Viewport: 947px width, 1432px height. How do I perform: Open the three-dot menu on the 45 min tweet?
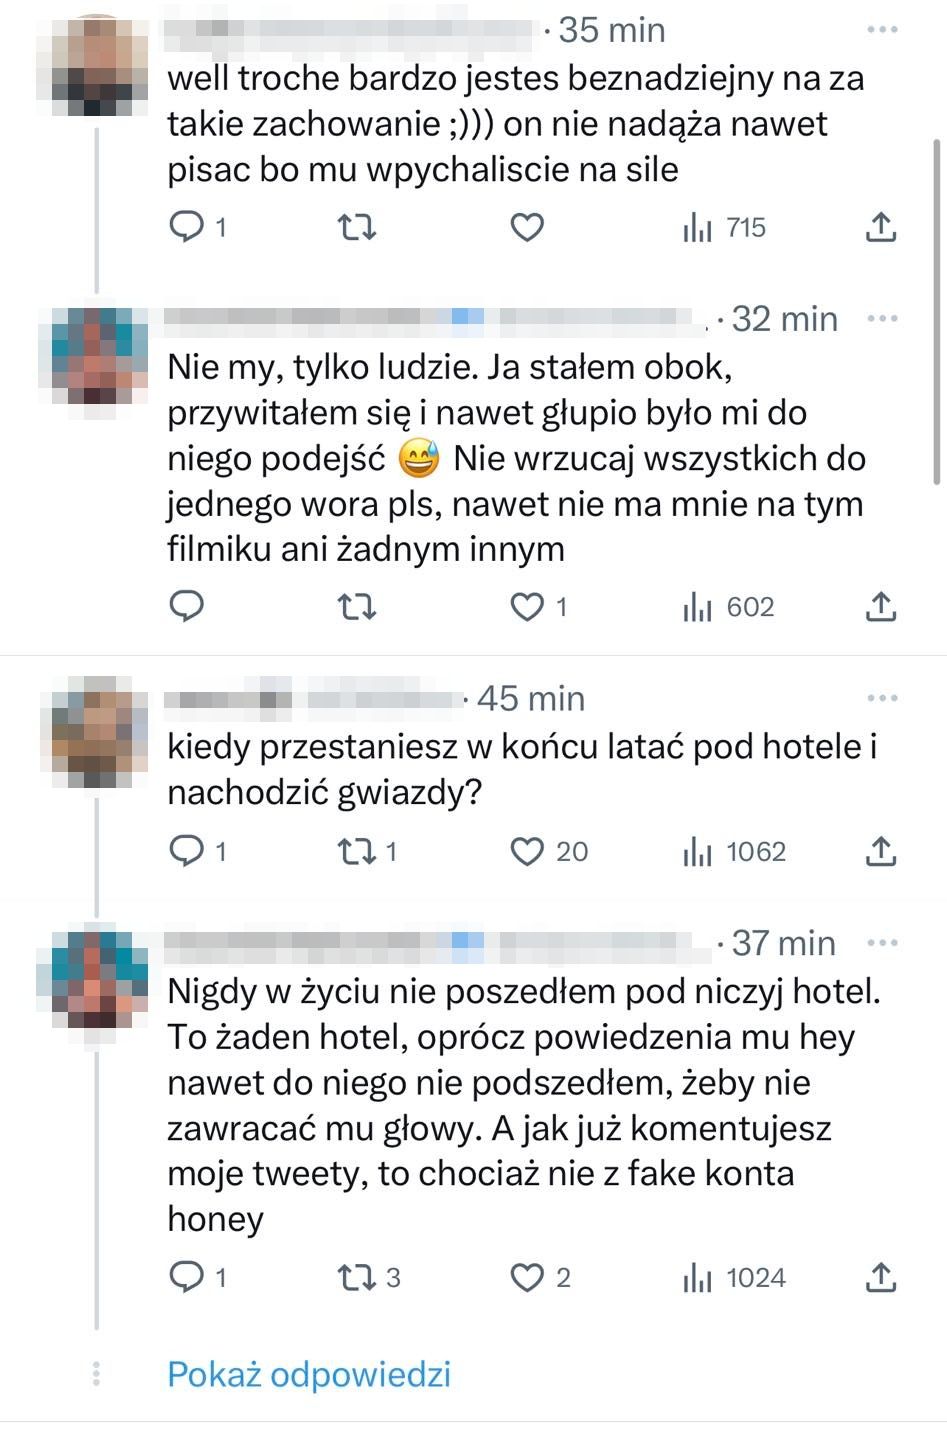click(x=881, y=698)
